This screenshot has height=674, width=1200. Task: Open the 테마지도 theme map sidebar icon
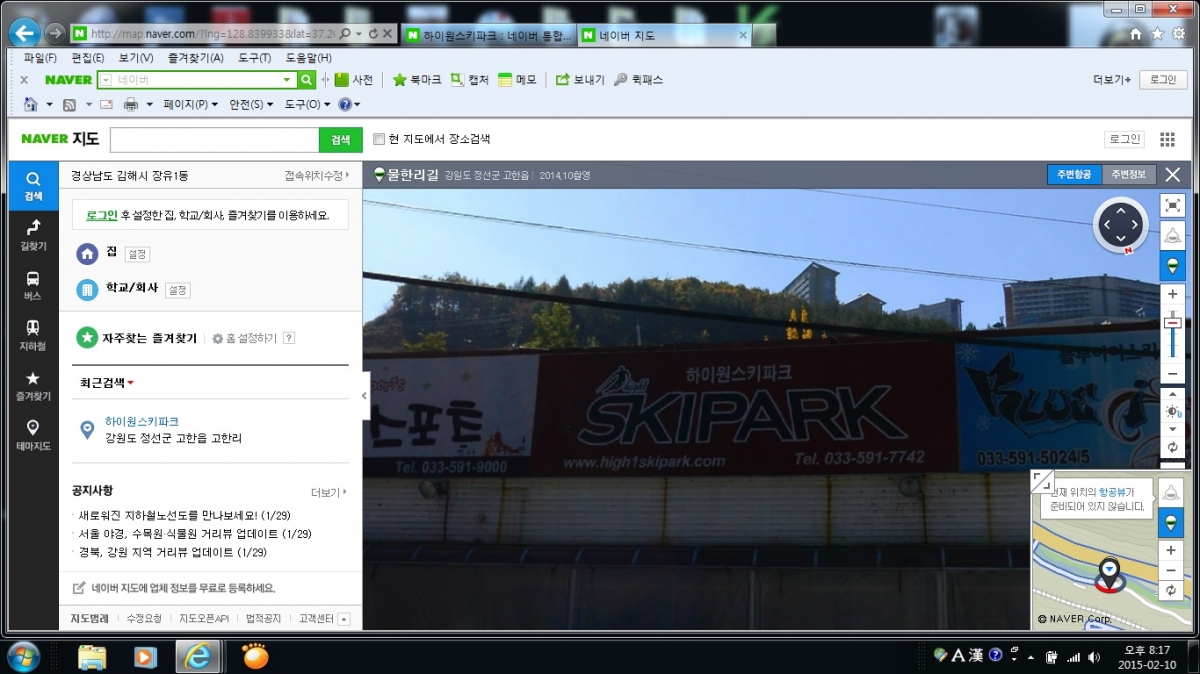(x=33, y=435)
